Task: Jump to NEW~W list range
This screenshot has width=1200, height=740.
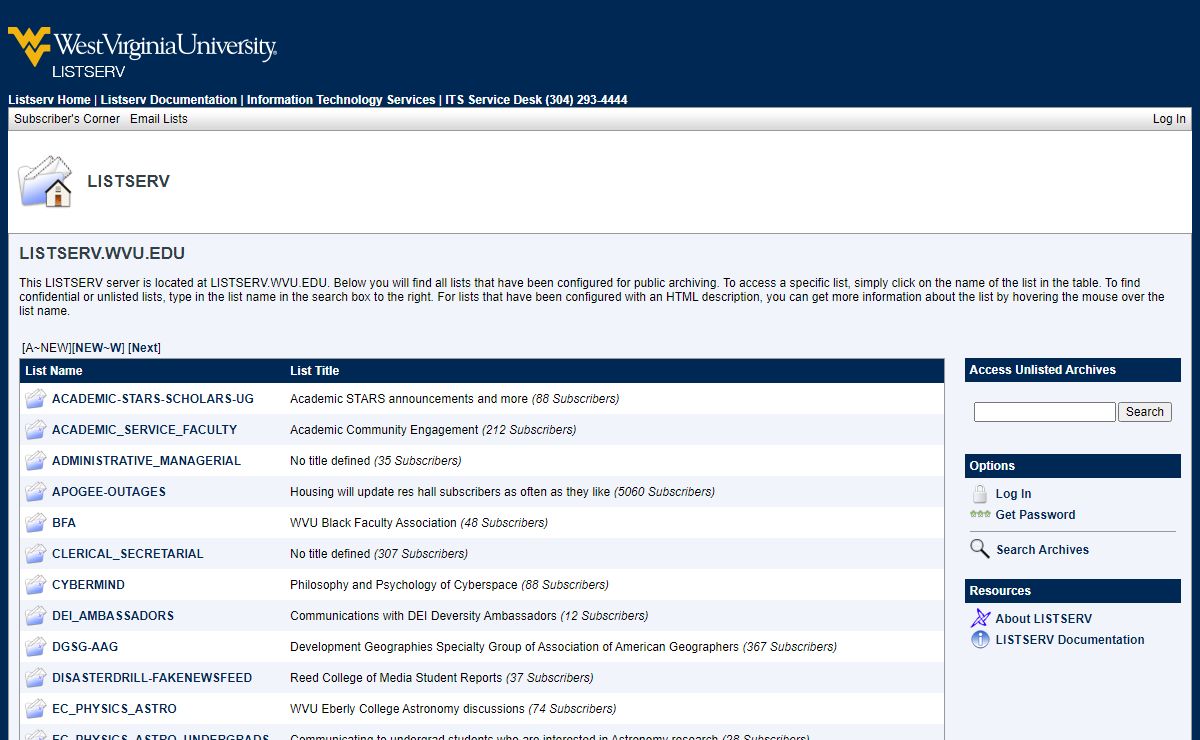Action: tap(98, 348)
